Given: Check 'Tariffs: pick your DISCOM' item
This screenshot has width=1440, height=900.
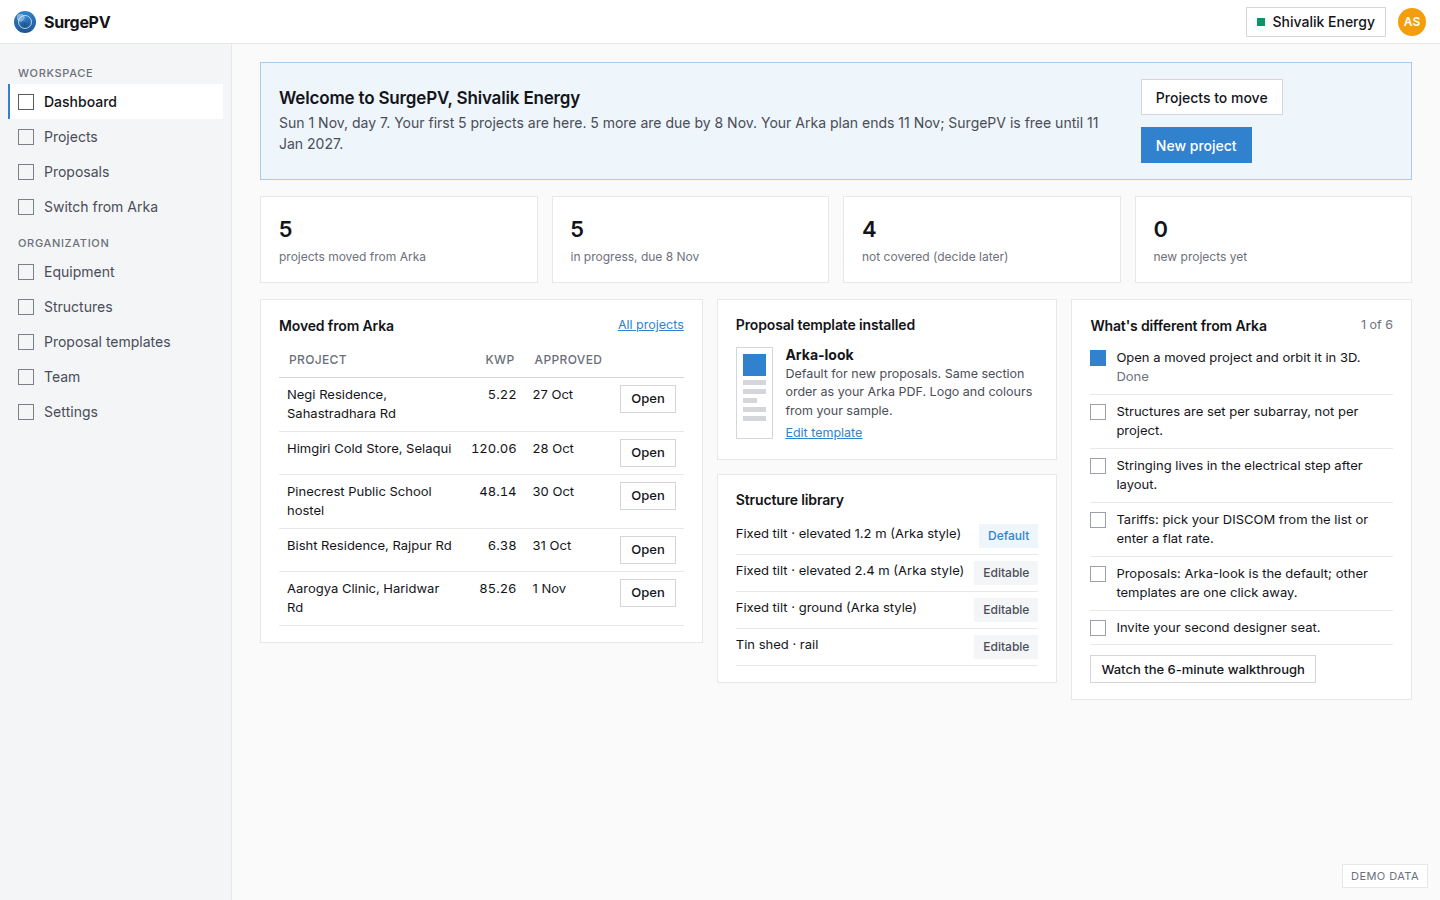Looking at the screenshot, I should pos(1098,520).
